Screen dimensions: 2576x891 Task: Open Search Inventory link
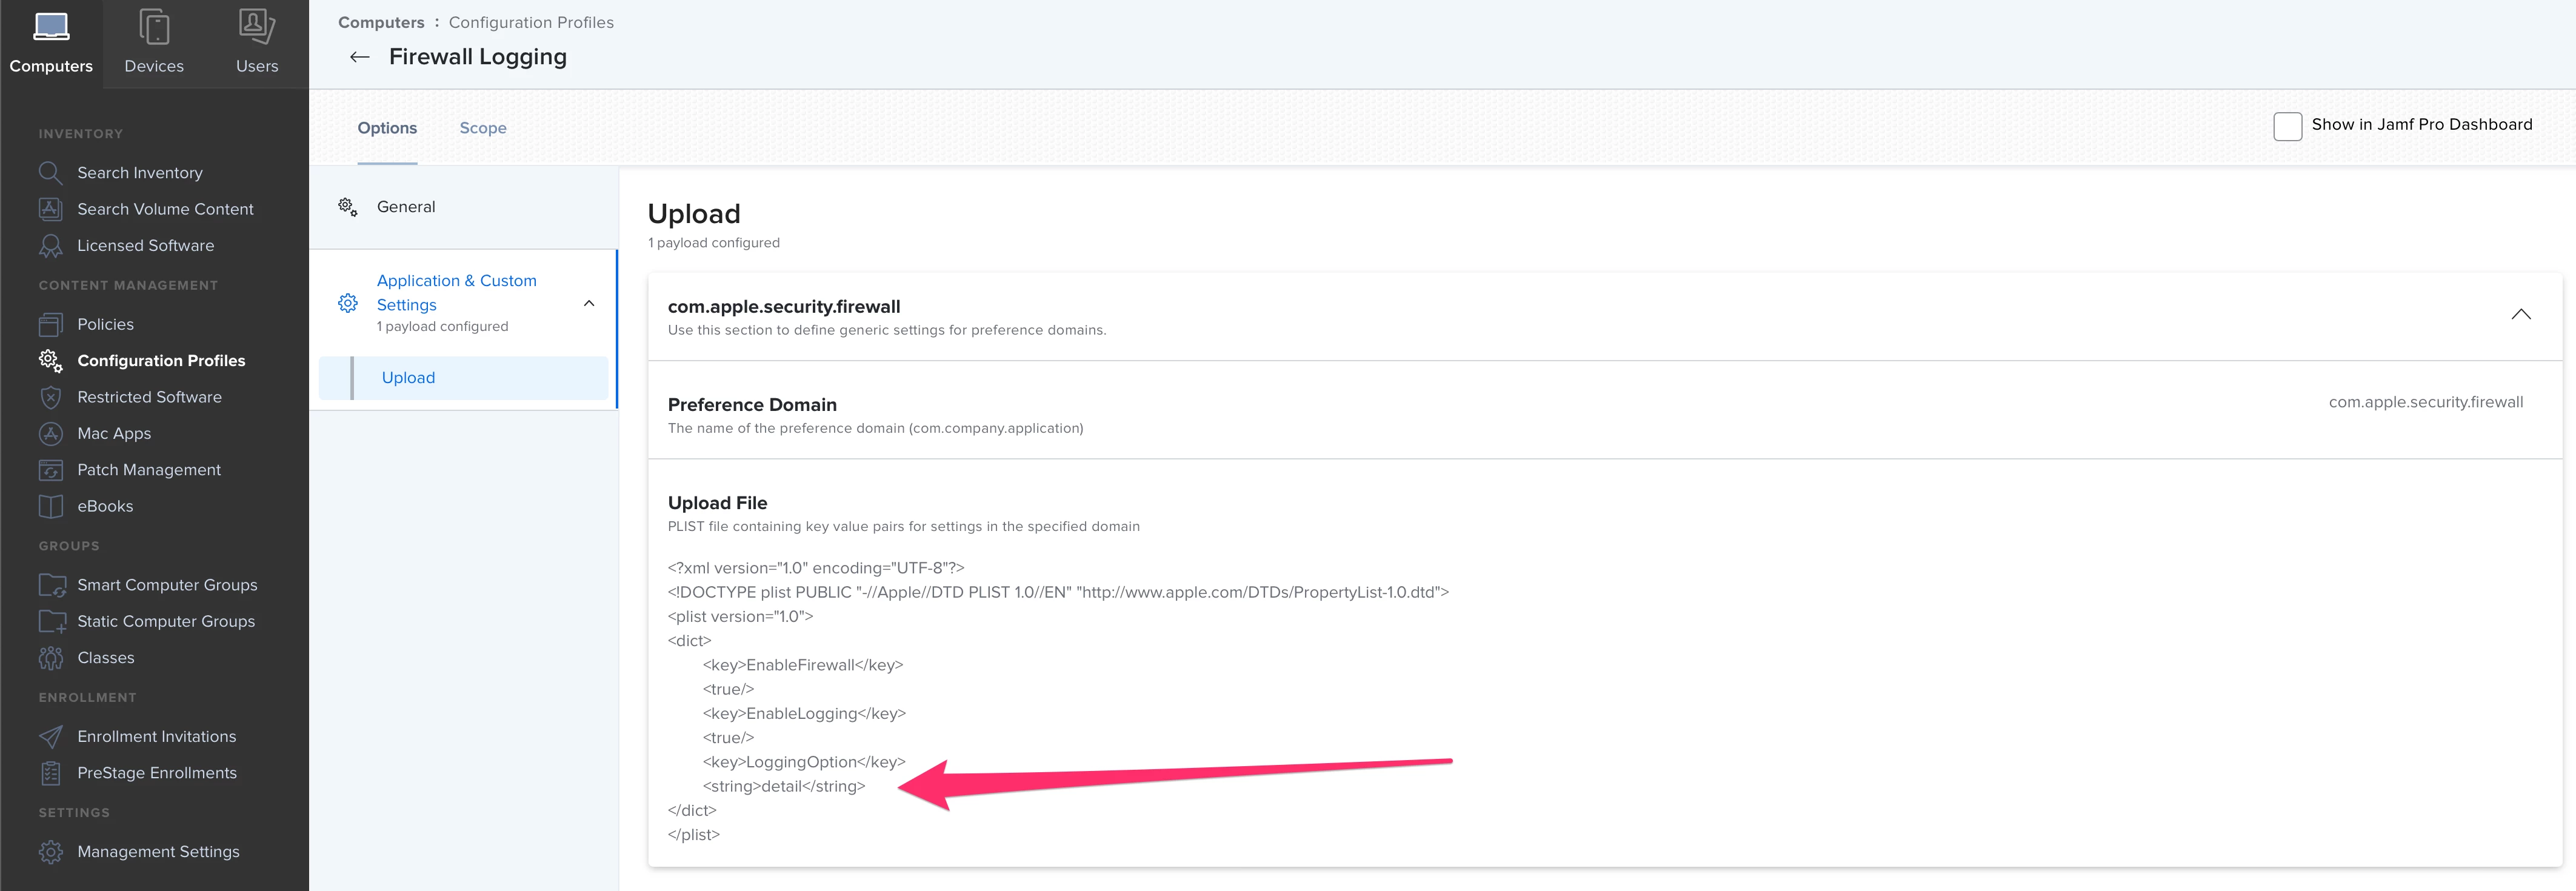140,173
